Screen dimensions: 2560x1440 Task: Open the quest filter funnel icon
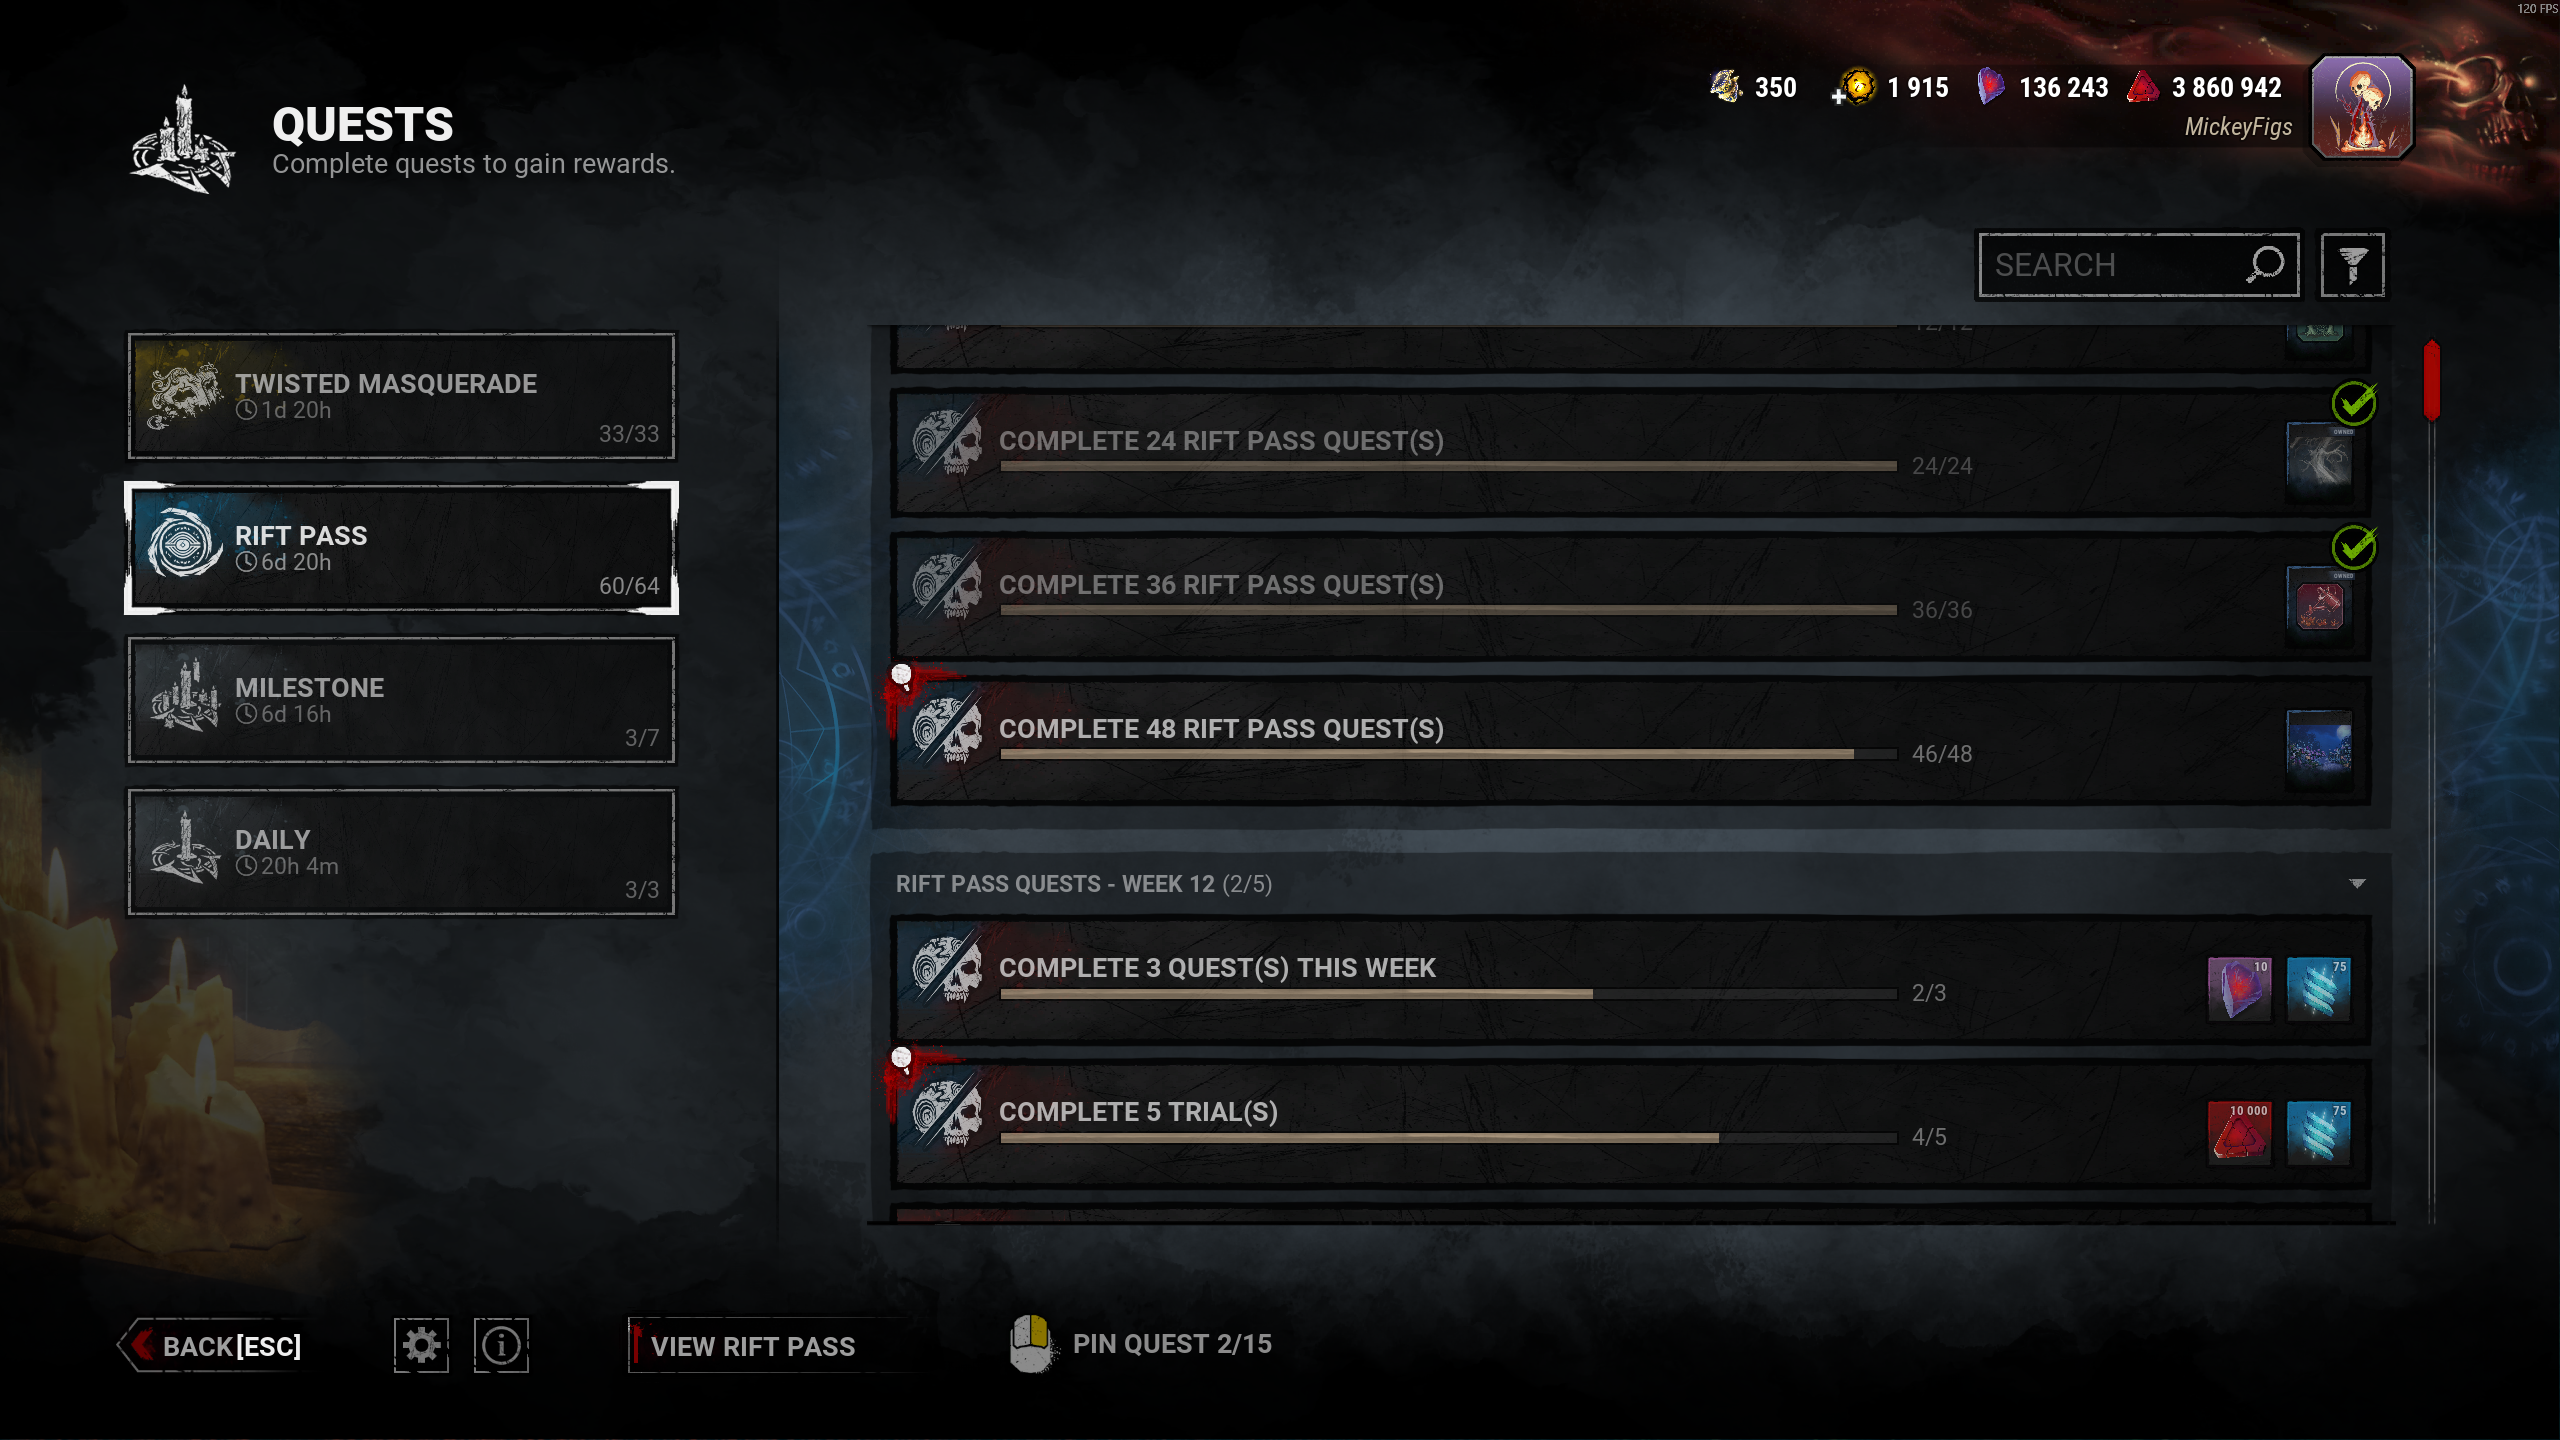(x=2352, y=265)
